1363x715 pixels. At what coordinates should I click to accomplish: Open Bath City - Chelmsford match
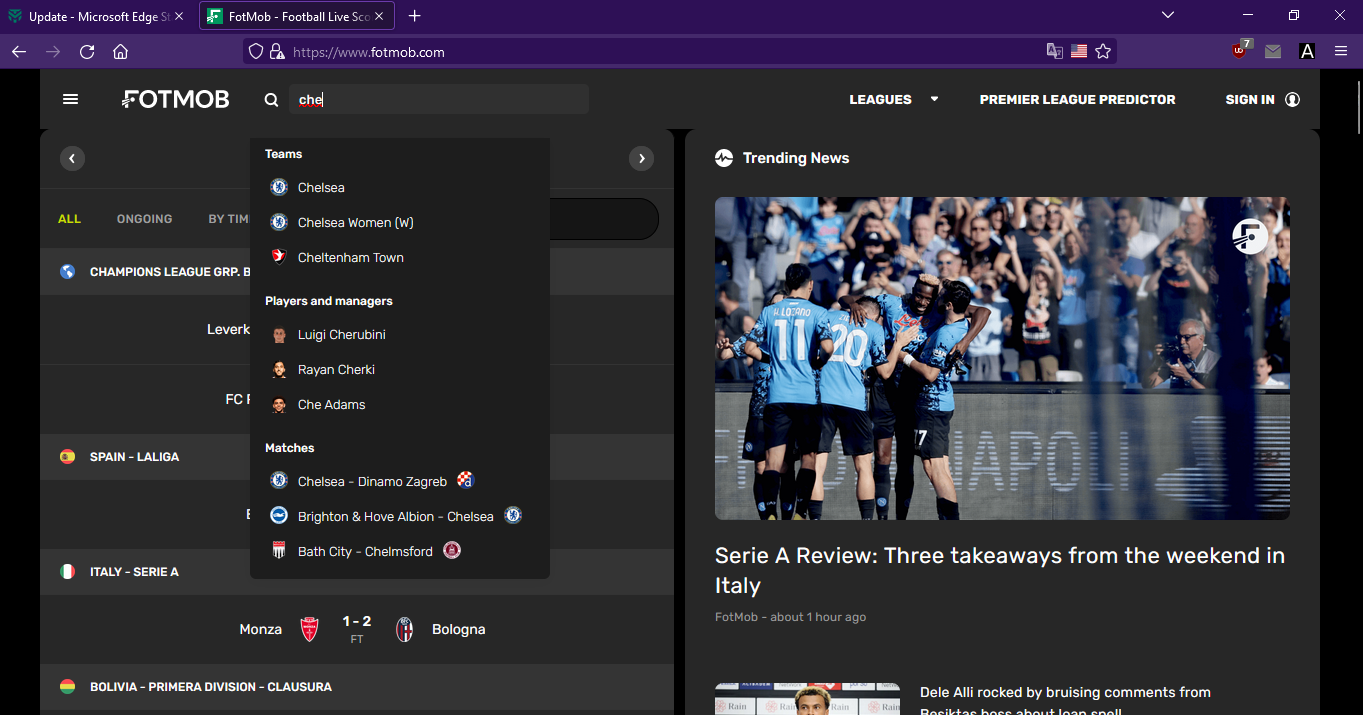point(400,551)
